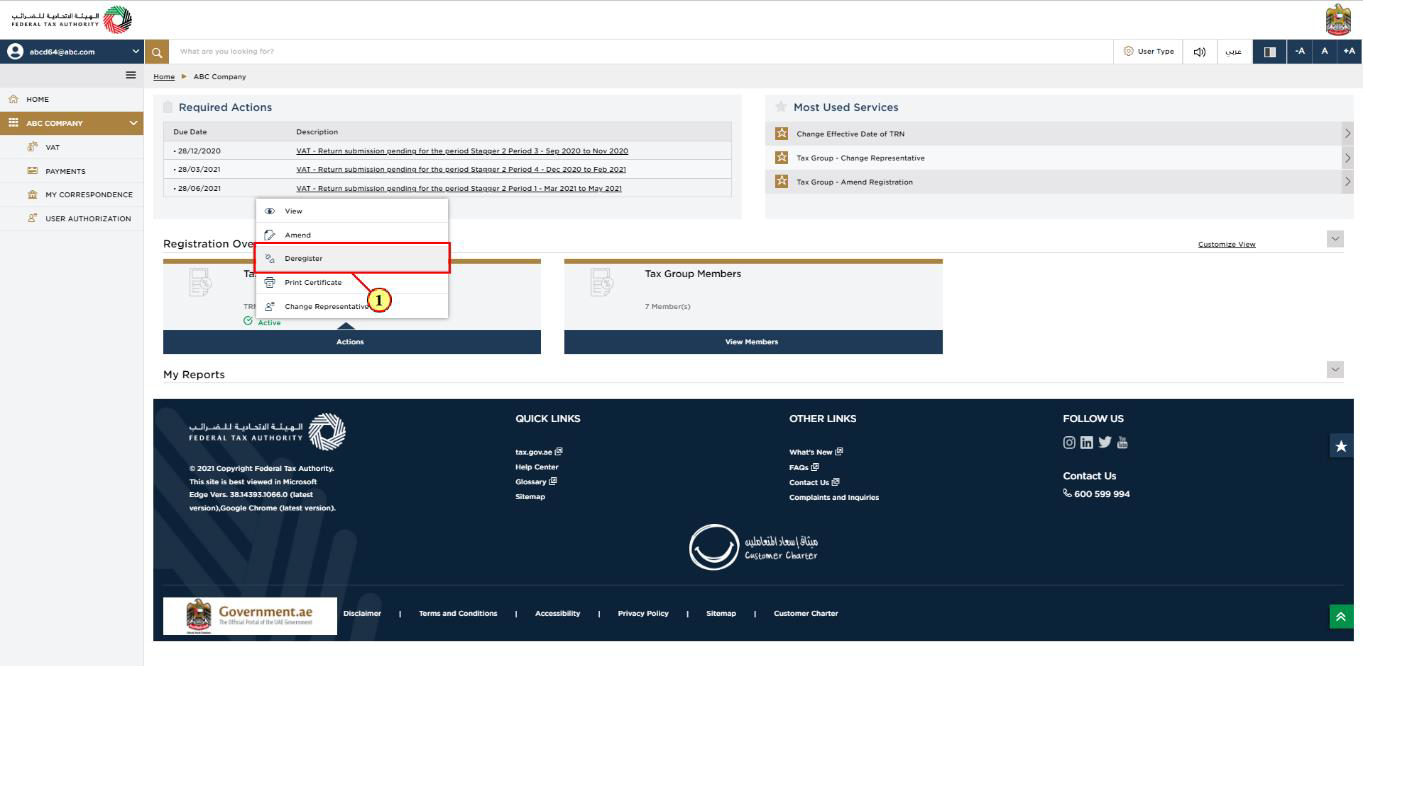Star the Change Effective Date of TRN service

(x=782, y=133)
